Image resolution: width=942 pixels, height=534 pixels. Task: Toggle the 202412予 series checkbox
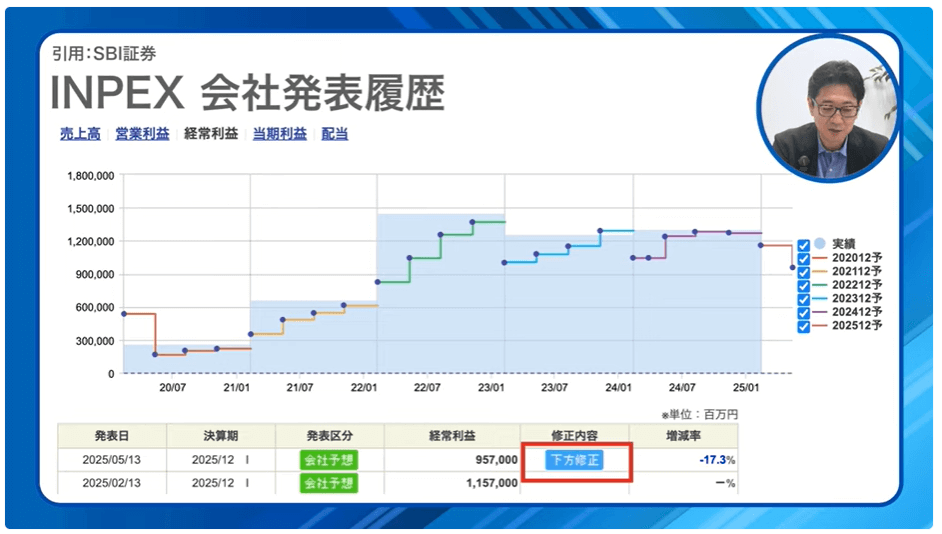click(803, 313)
